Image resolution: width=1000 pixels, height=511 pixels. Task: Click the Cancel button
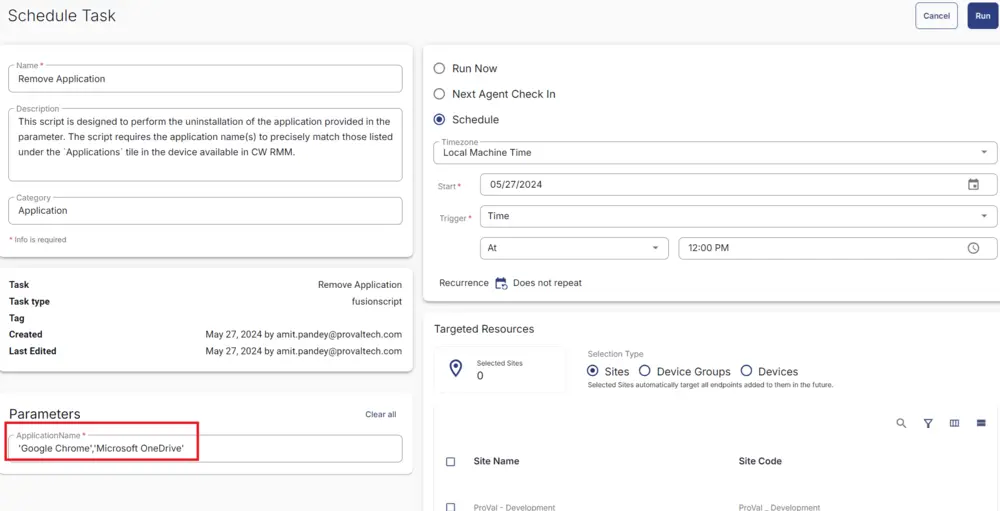click(x=936, y=16)
